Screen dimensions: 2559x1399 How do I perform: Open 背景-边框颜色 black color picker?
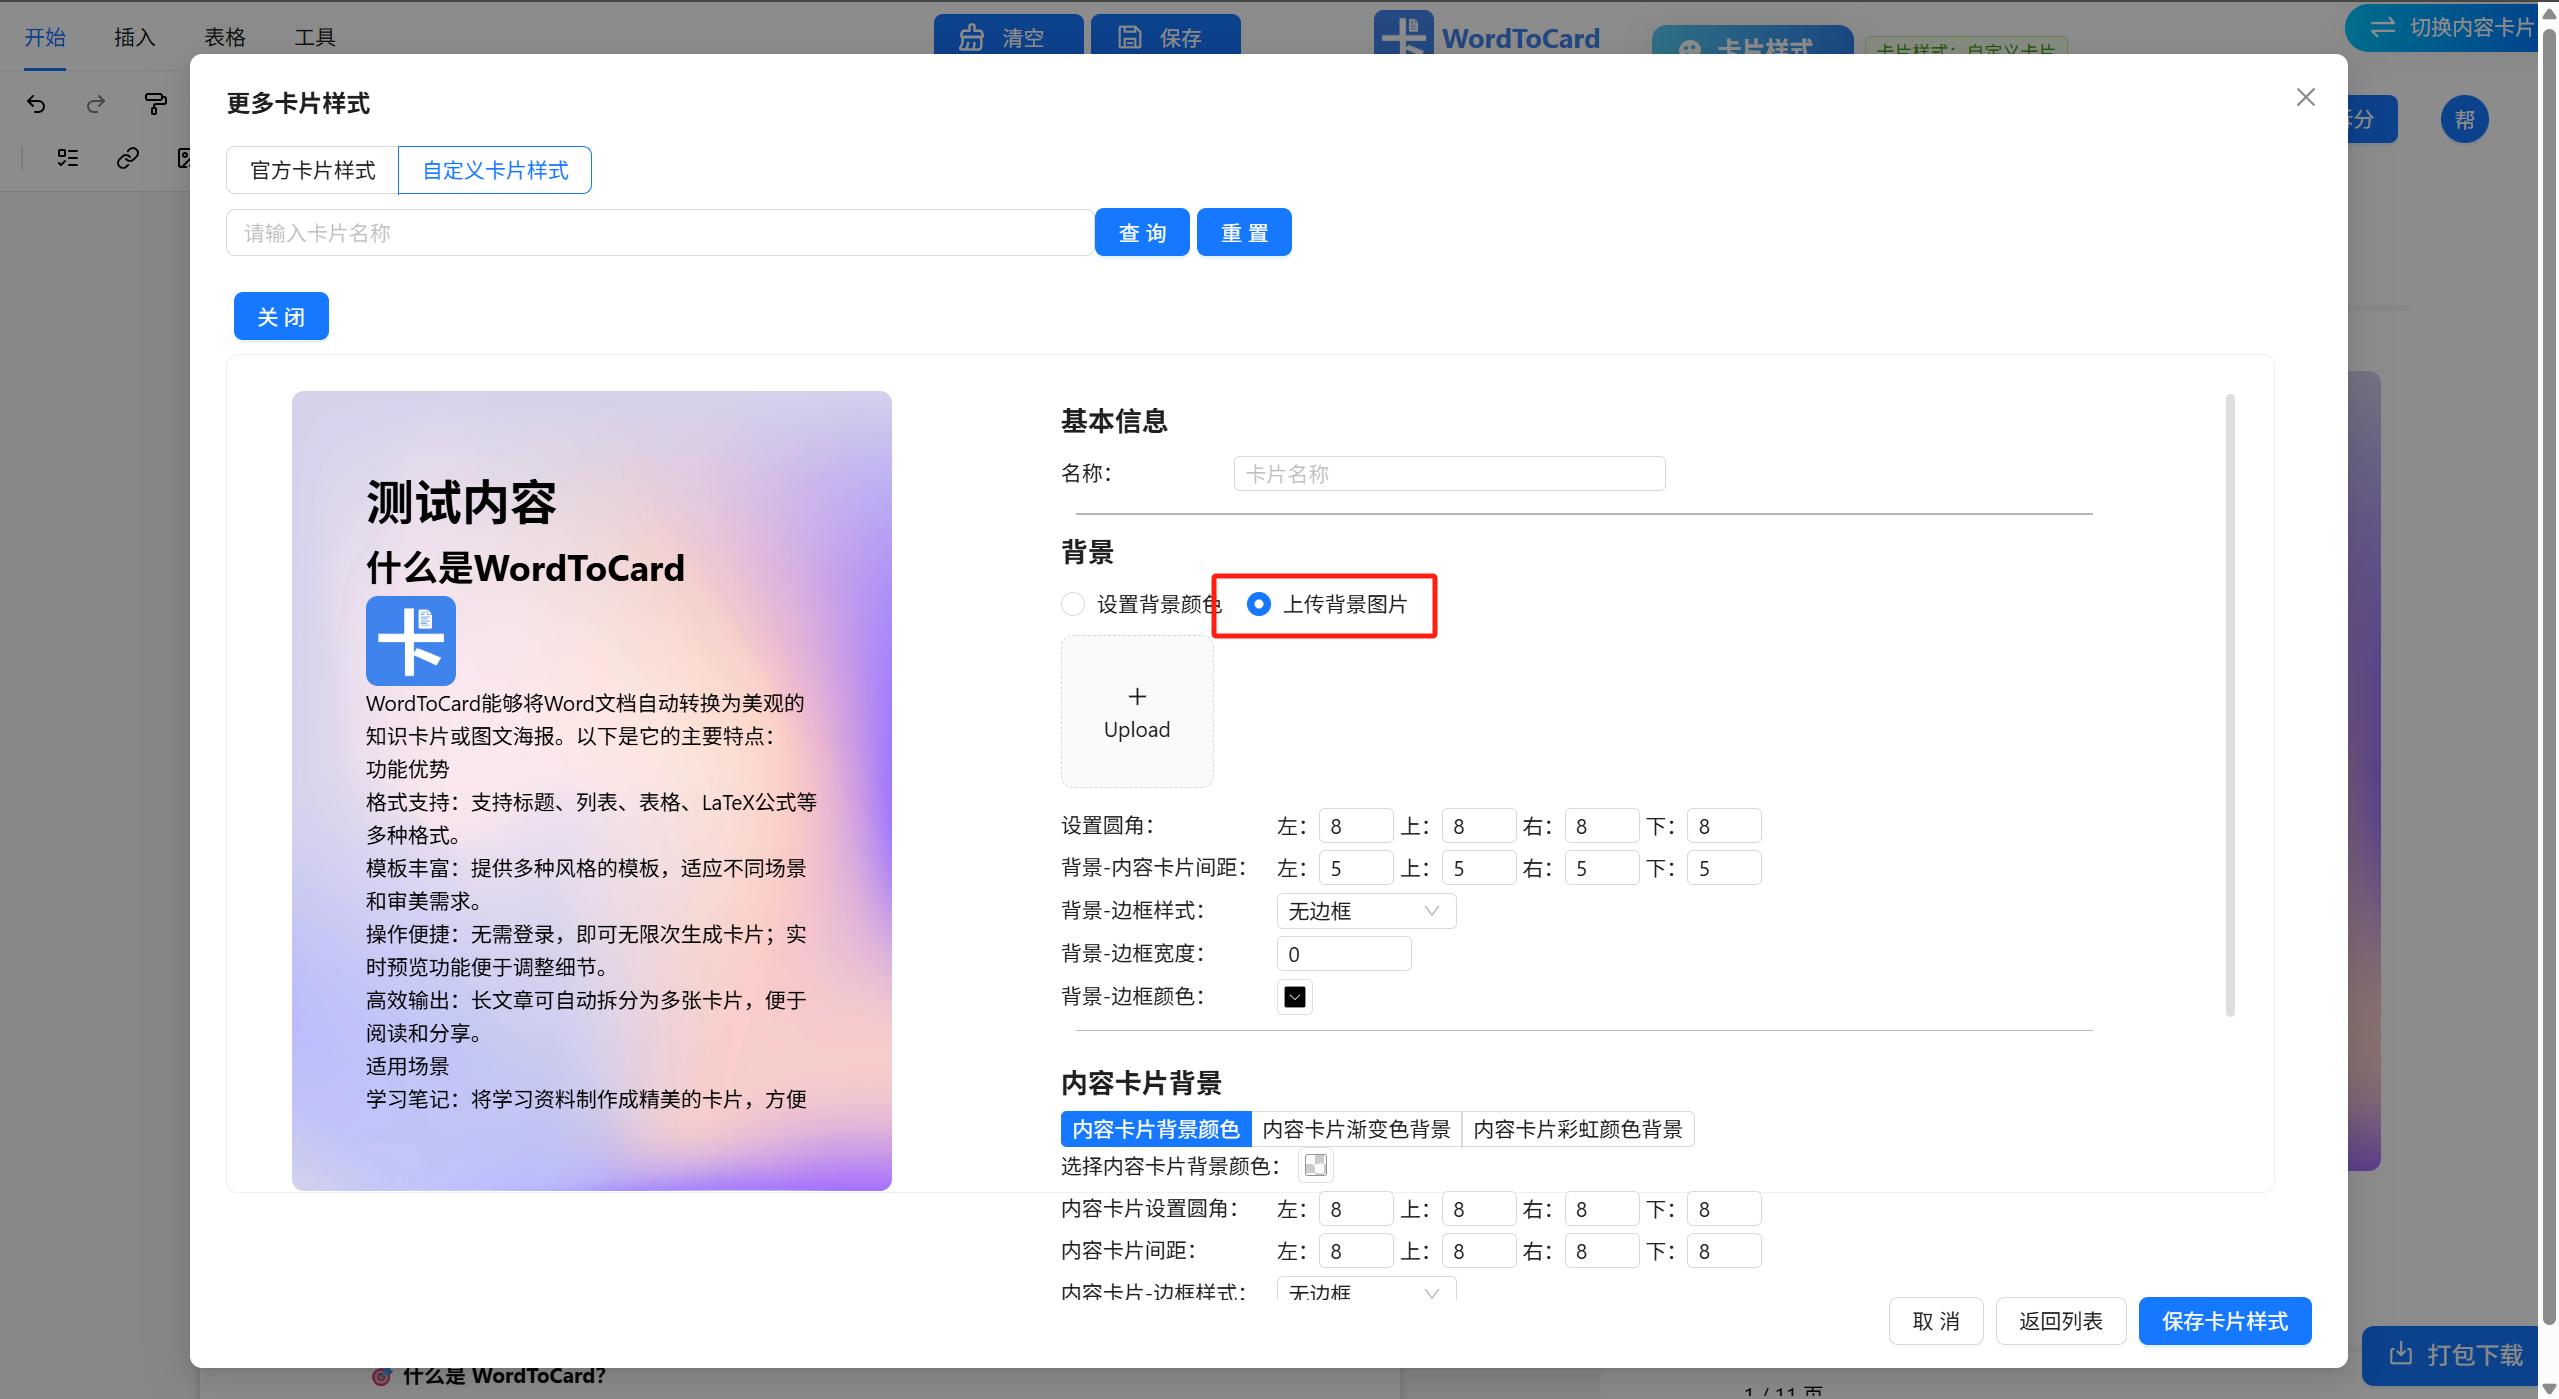click(1295, 997)
